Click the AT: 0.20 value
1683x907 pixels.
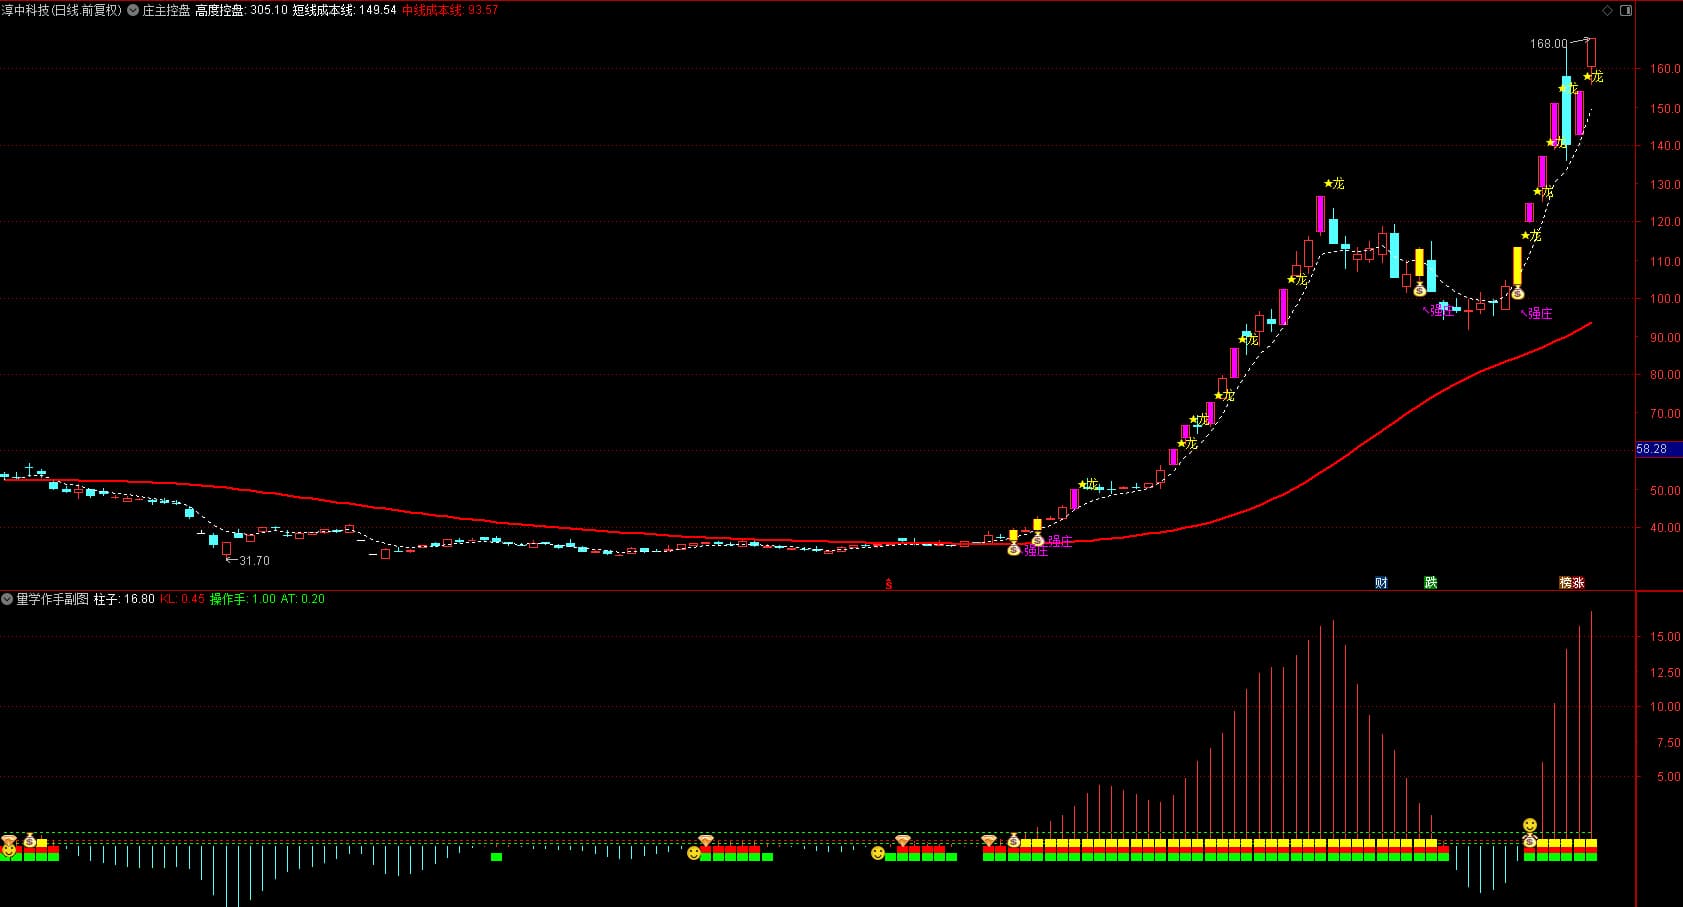point(302,599)
